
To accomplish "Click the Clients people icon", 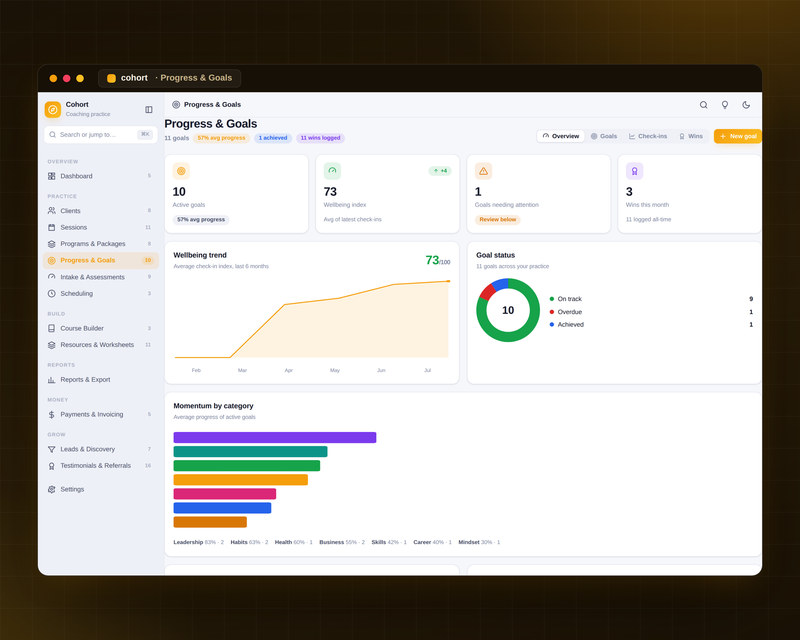I will (52, 211).
